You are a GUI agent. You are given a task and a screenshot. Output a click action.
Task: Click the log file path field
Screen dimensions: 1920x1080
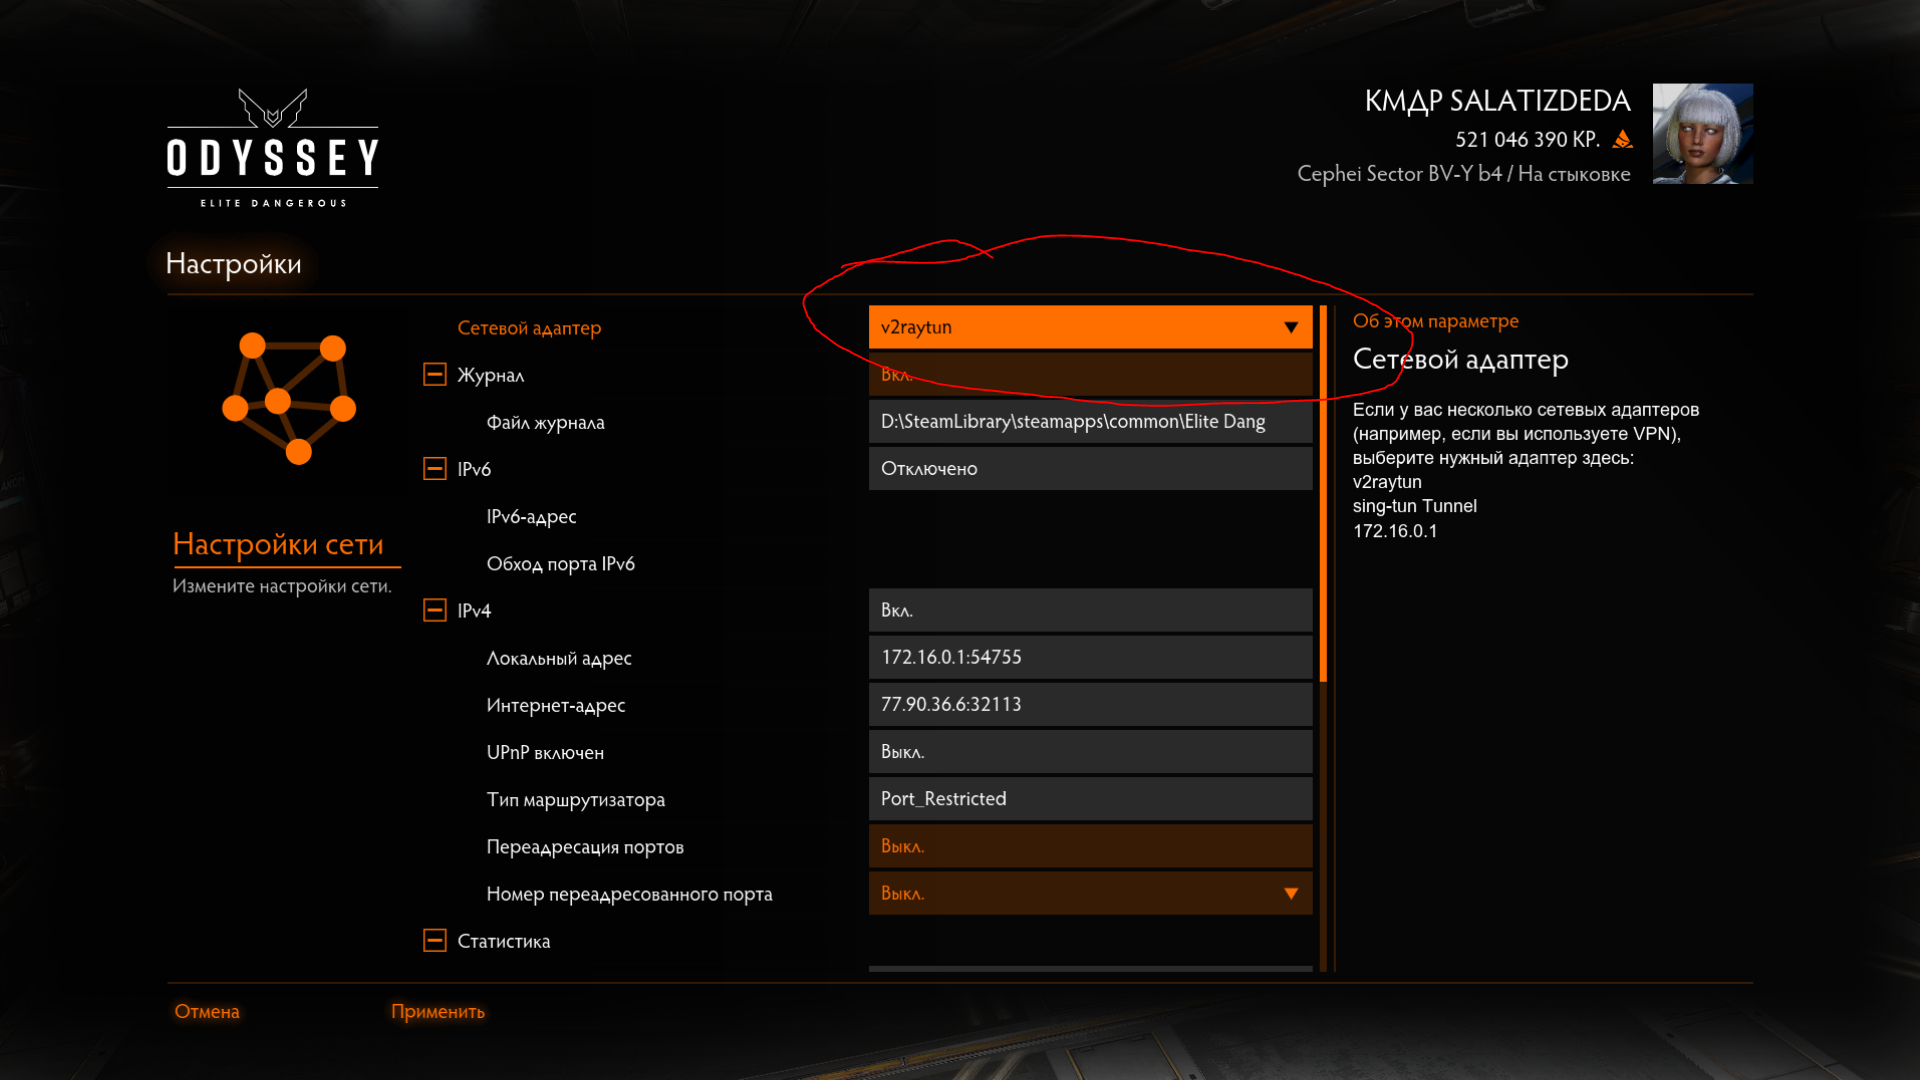1090,421
